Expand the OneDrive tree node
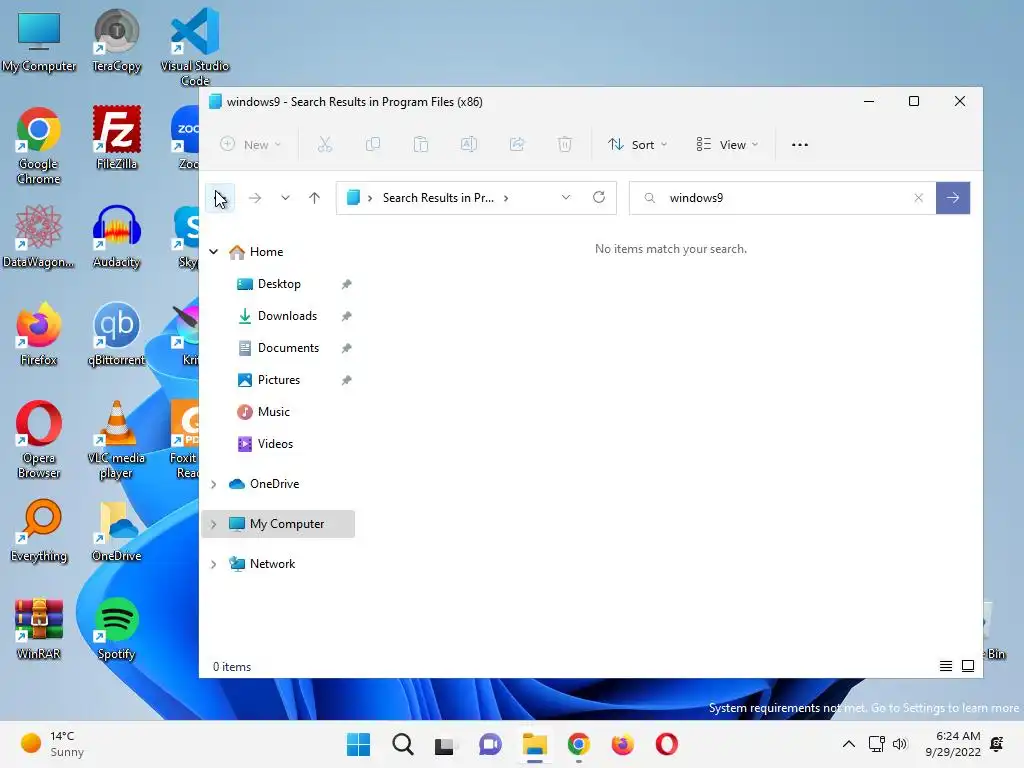Viewport: 1024px width, 768px height. 214,484
